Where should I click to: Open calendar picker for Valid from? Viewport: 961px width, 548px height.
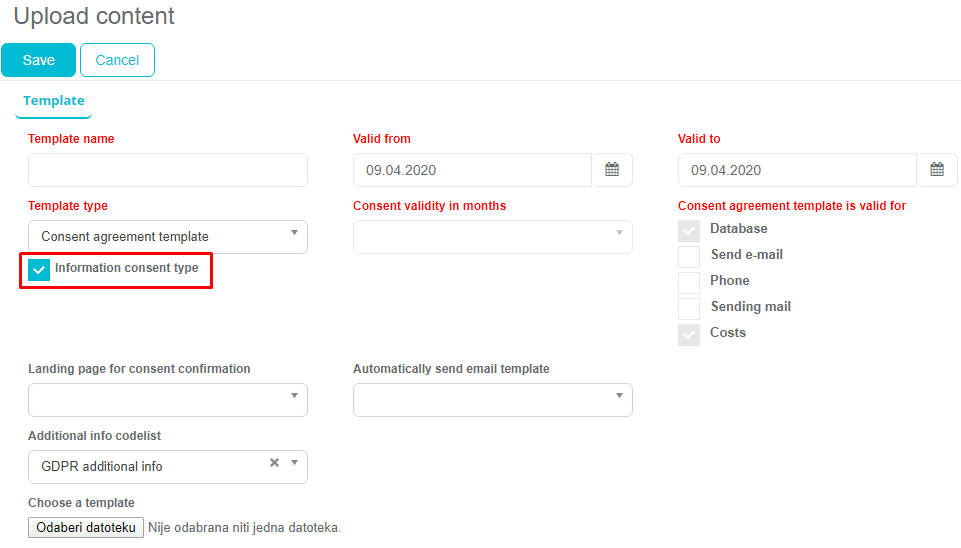click(x=612, y=170)
